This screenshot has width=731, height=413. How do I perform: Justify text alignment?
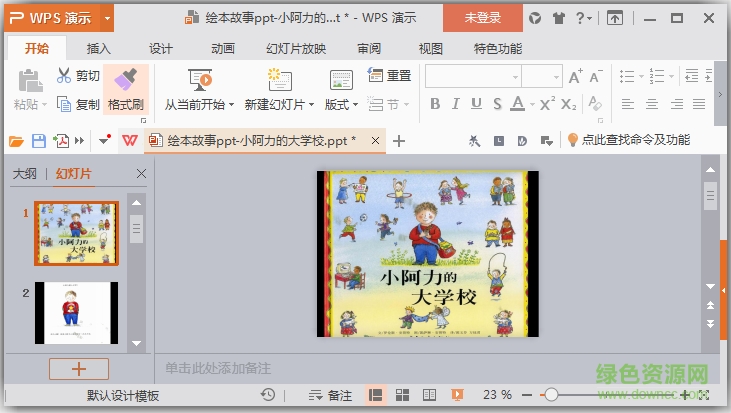[x=699, y=103]
